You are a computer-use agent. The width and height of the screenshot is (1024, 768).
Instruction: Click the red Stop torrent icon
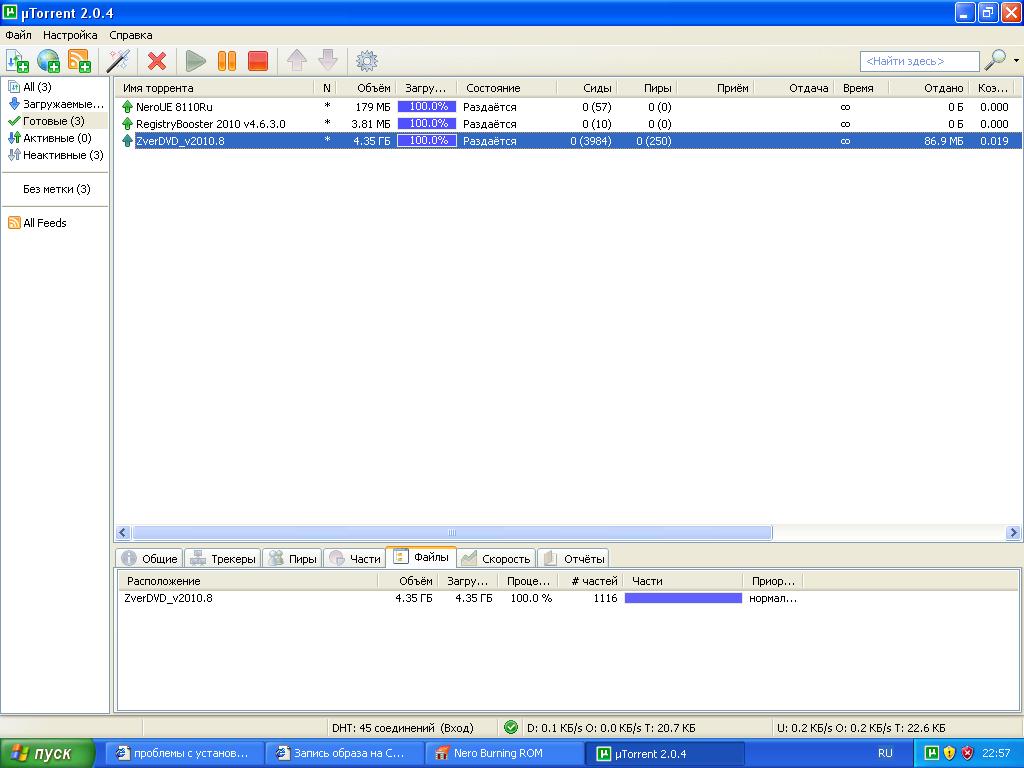click(x=258, y=61)
